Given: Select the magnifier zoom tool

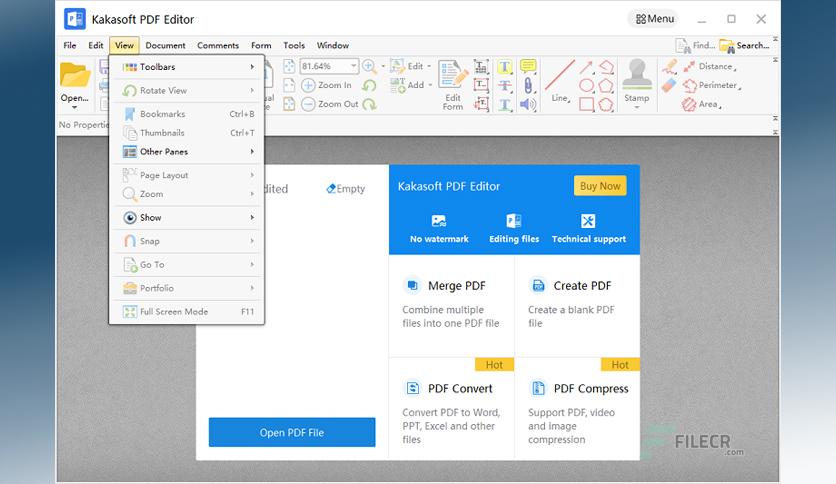Looking at the screenshot, I should 369,66.
